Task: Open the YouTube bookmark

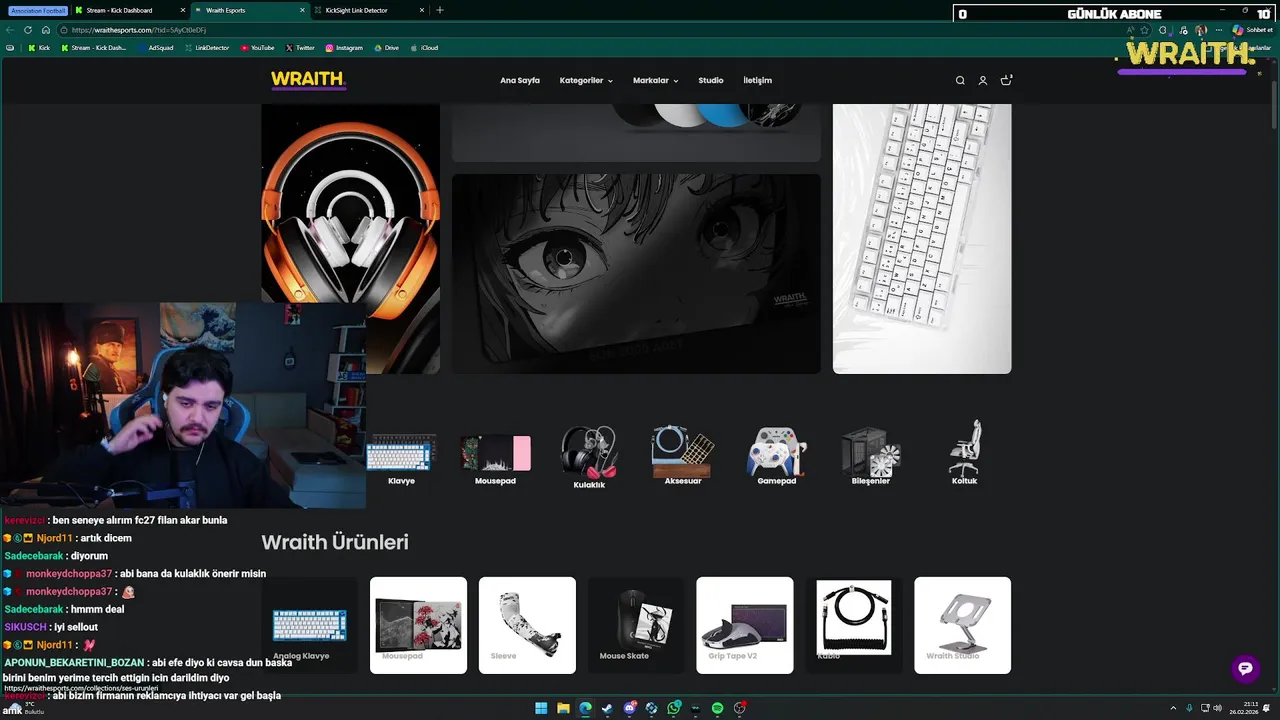Action: (258, 48)
